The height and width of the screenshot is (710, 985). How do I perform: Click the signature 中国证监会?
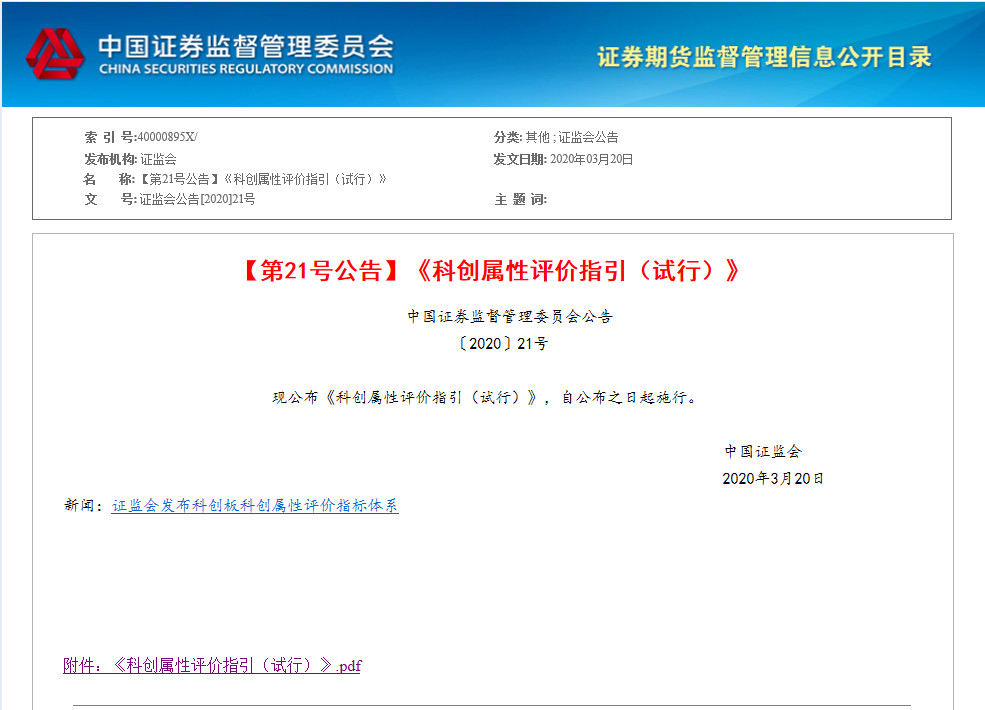(763, 451)
